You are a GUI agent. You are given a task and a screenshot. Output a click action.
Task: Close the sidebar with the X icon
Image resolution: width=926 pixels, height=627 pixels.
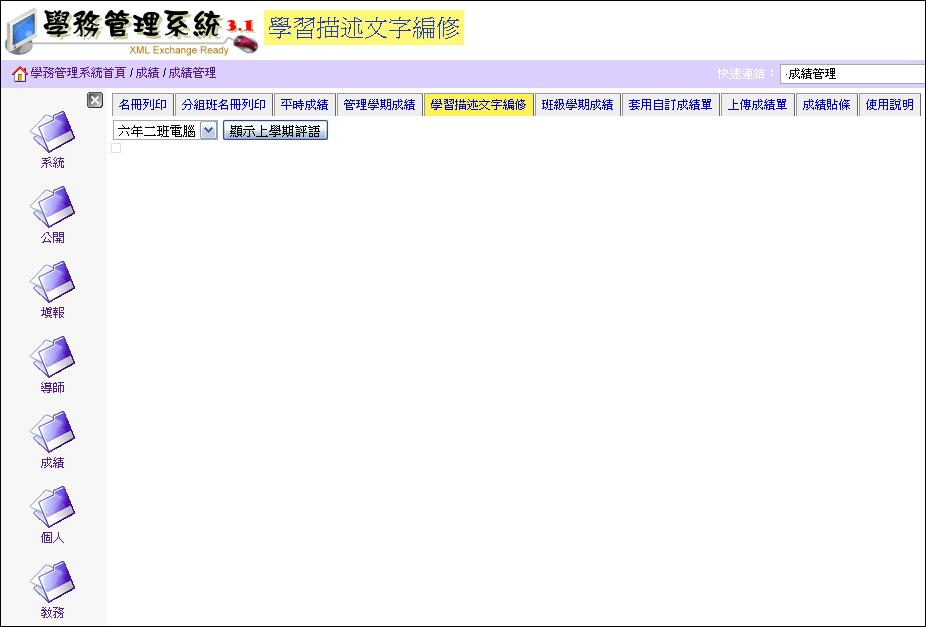pos(94,100)
